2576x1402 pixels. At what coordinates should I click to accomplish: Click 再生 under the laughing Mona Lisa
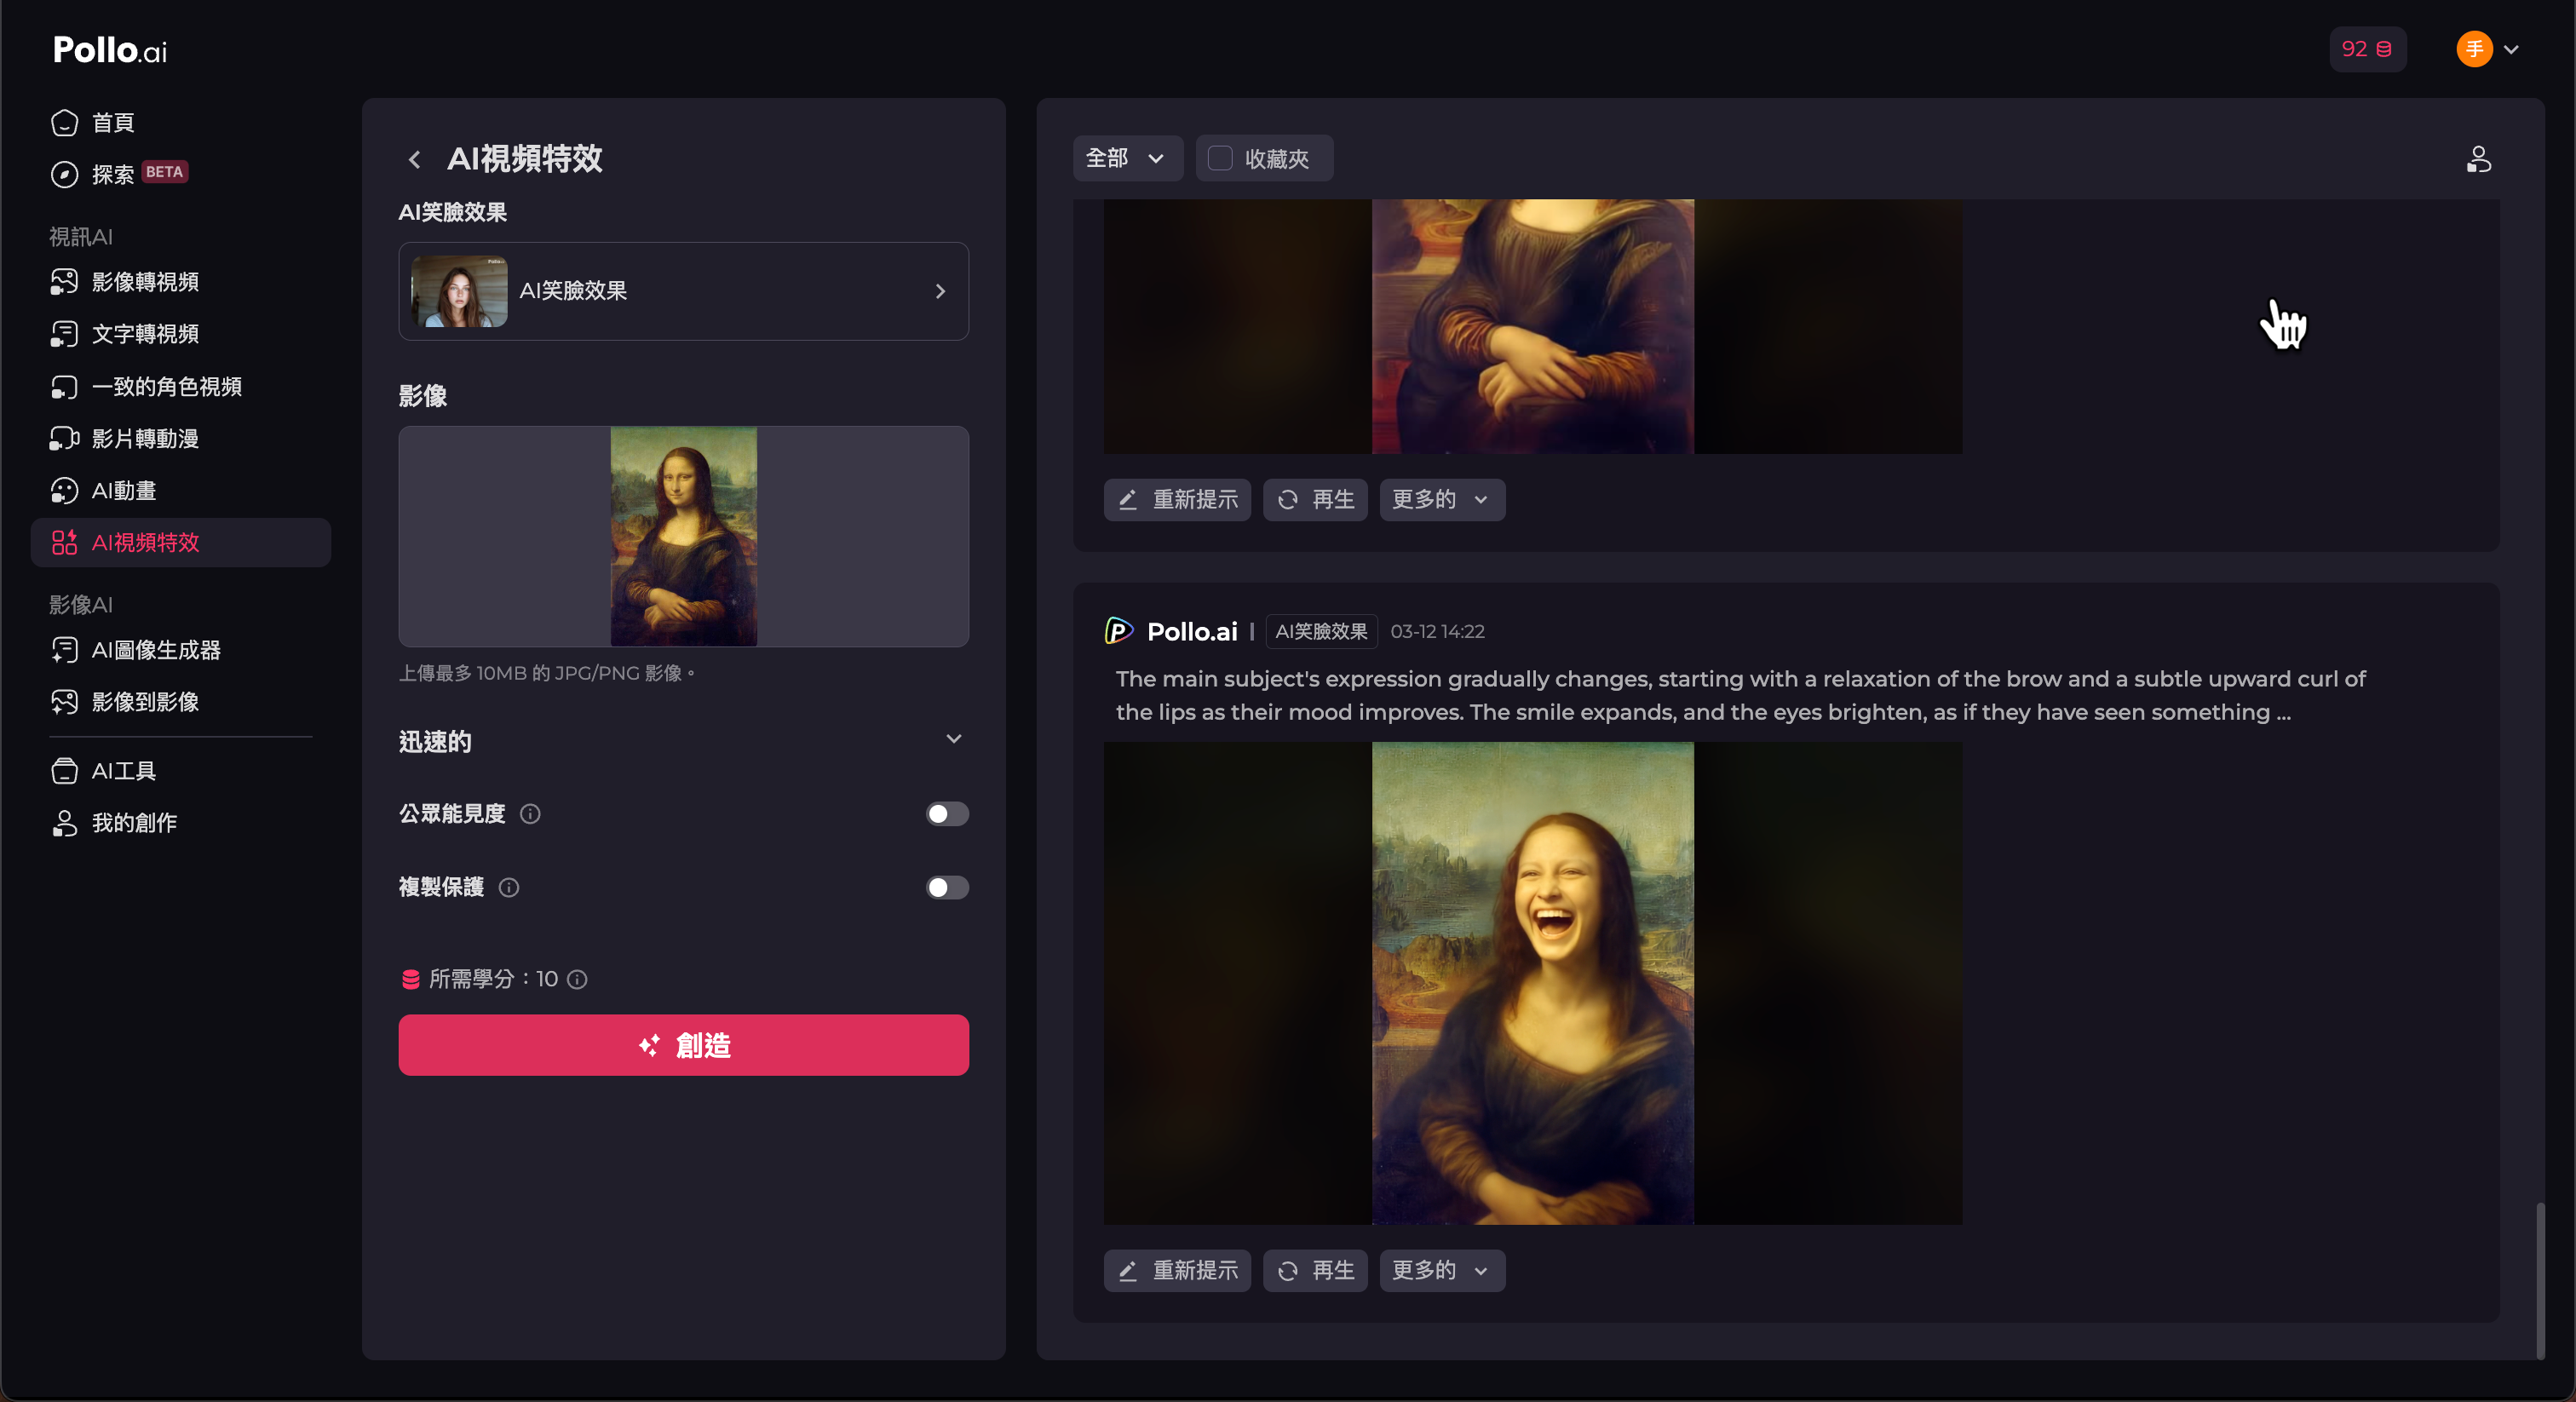pos(1315,1270)
